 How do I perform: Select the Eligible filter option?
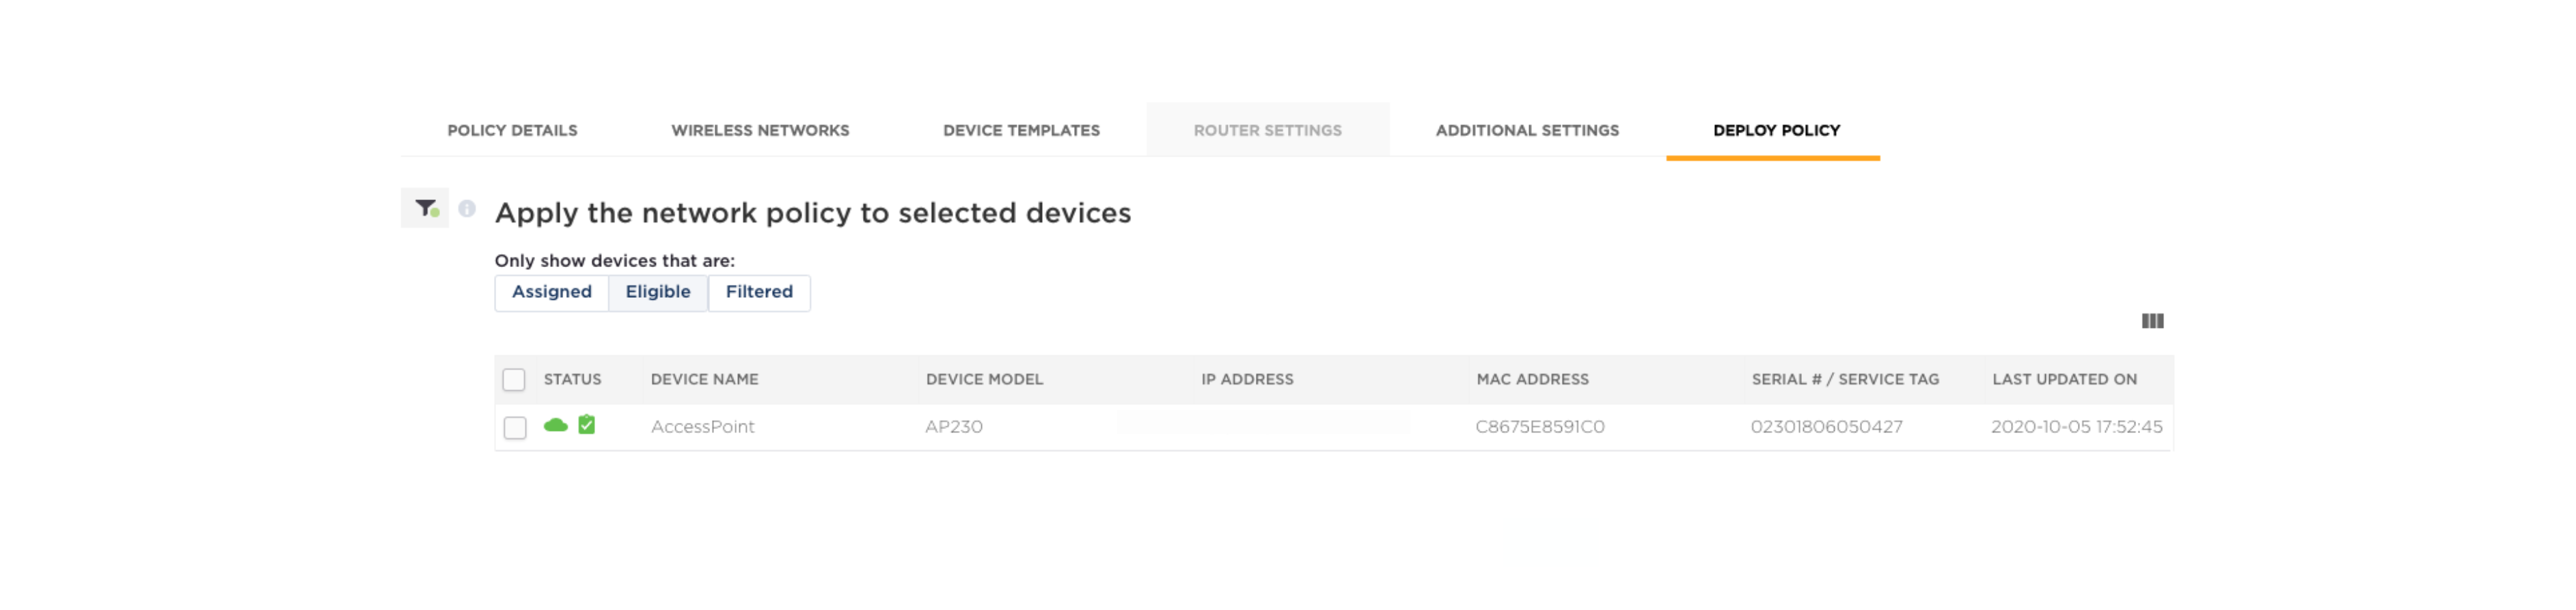click(x=657, y=292)
